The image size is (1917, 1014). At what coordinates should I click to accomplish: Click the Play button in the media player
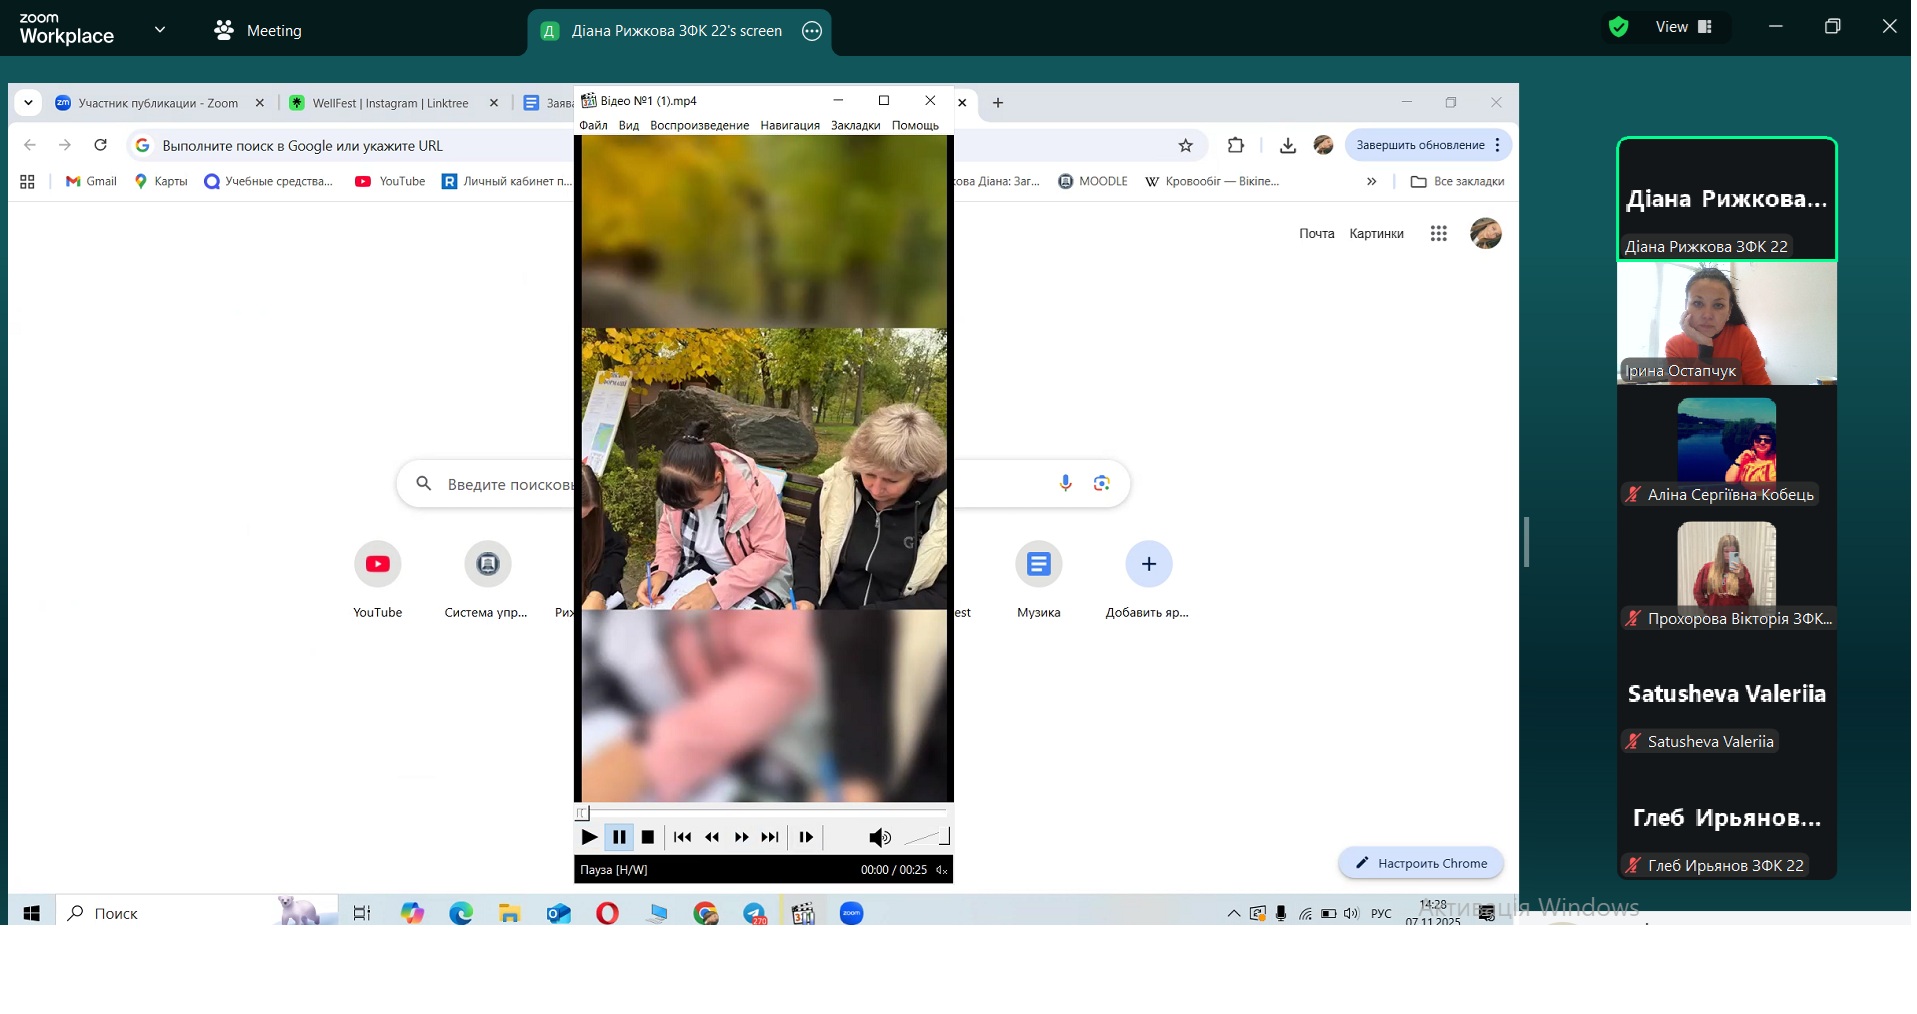(x=589, y=838)
